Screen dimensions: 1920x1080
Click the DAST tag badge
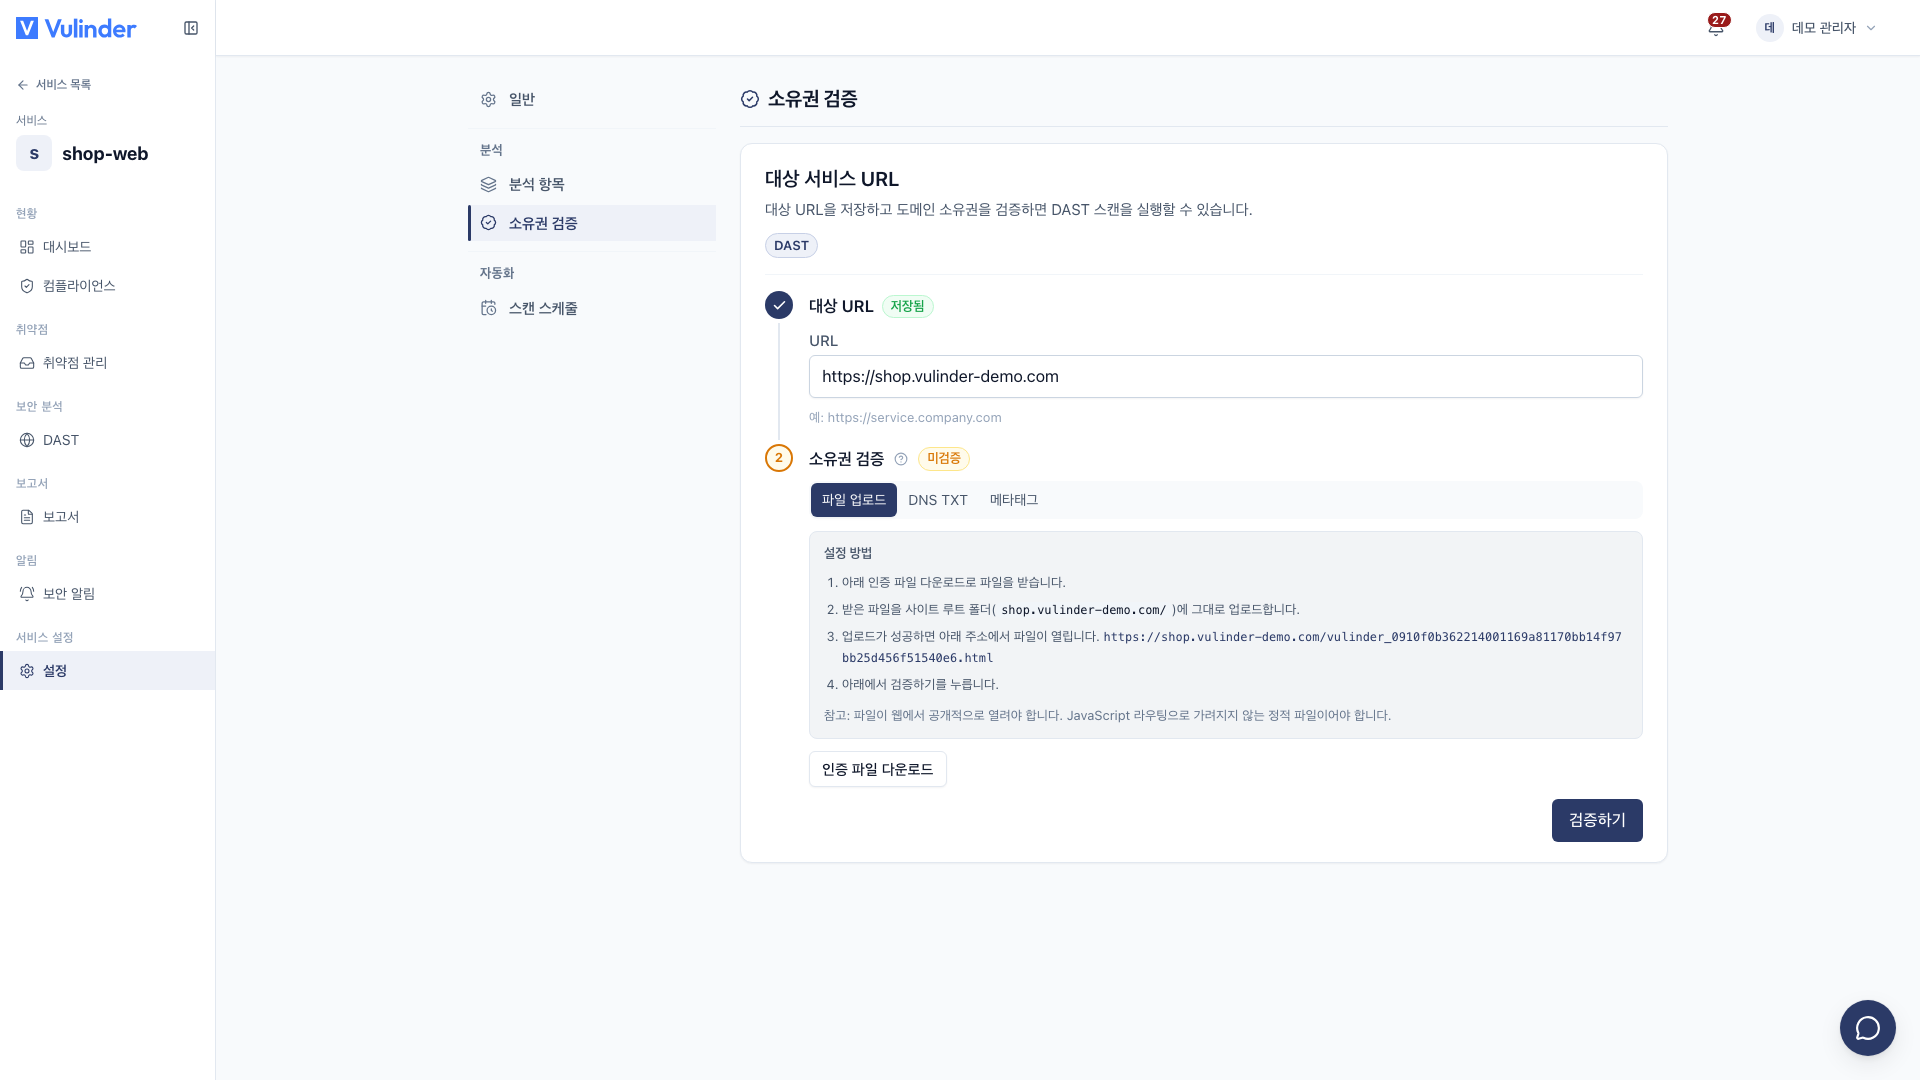click(791, 246)
